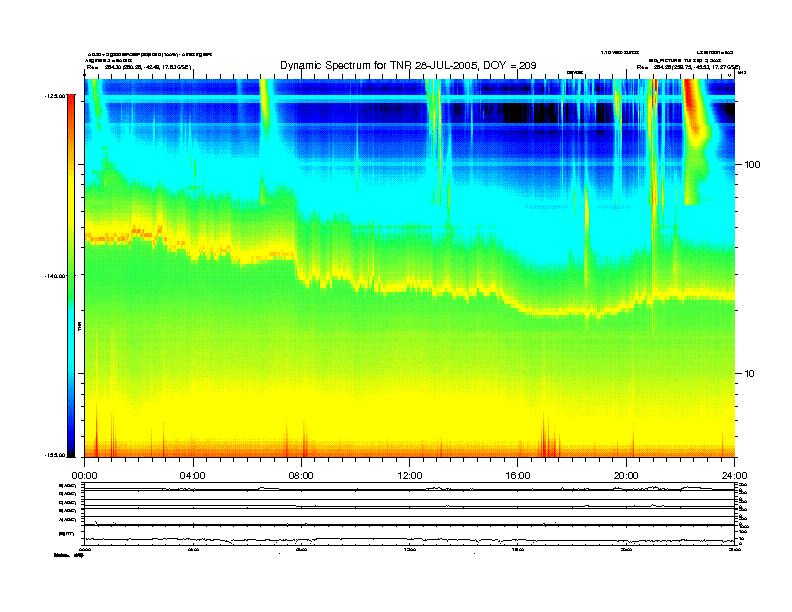Click the '04:00' time axis label
The height and width of the screenshot is (612, 792).
[x=192, y=476]
